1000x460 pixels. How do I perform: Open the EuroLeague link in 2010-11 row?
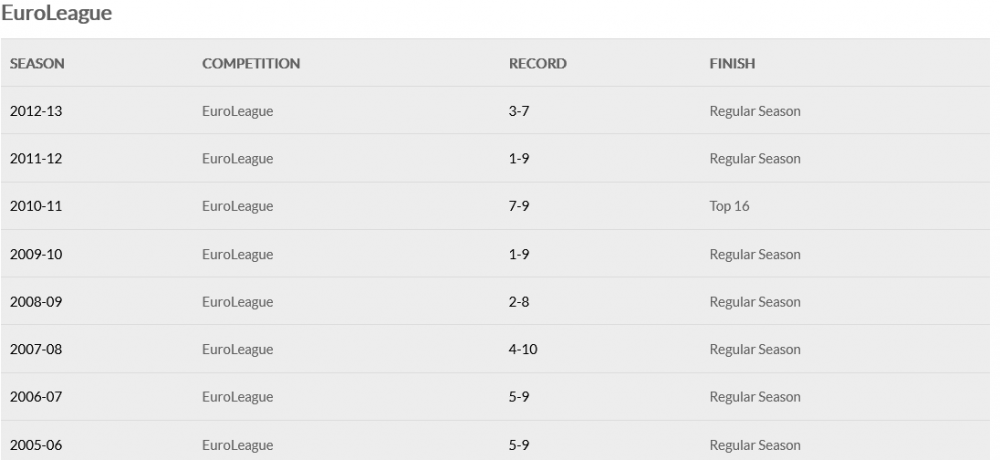(x=237, y=207)
